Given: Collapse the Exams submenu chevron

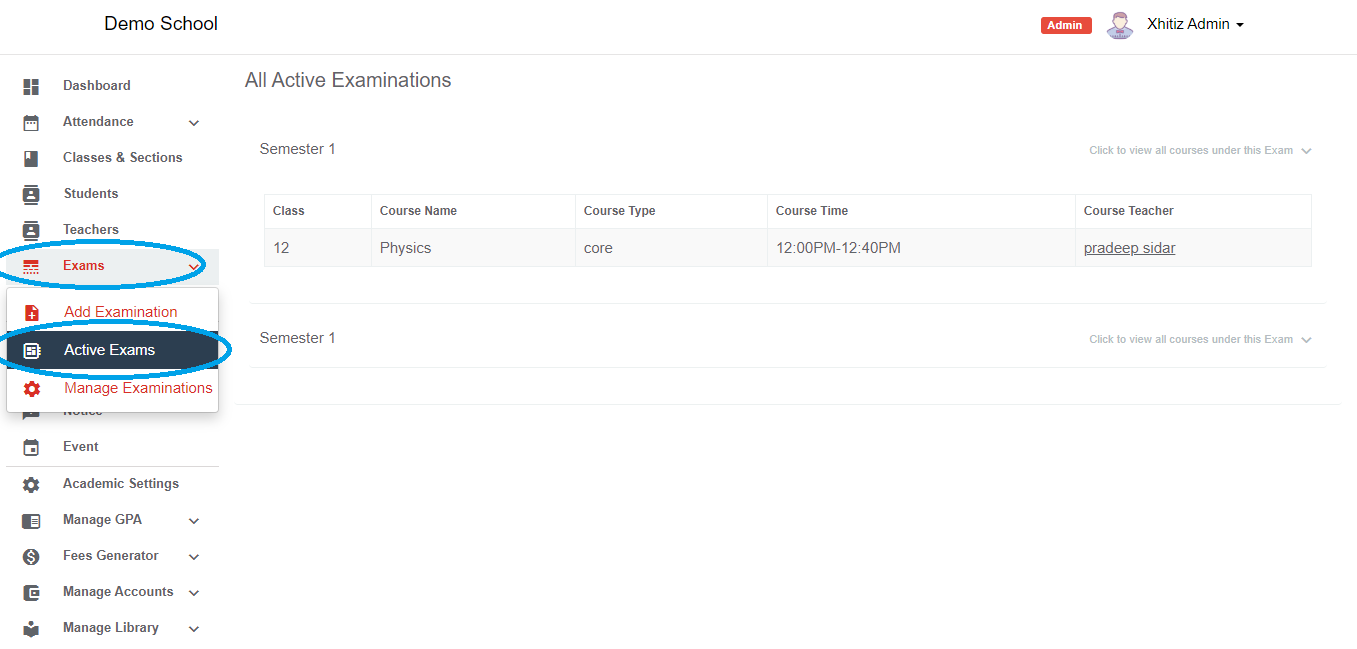Looking at the screenshot, I should [x=194, y=267].
